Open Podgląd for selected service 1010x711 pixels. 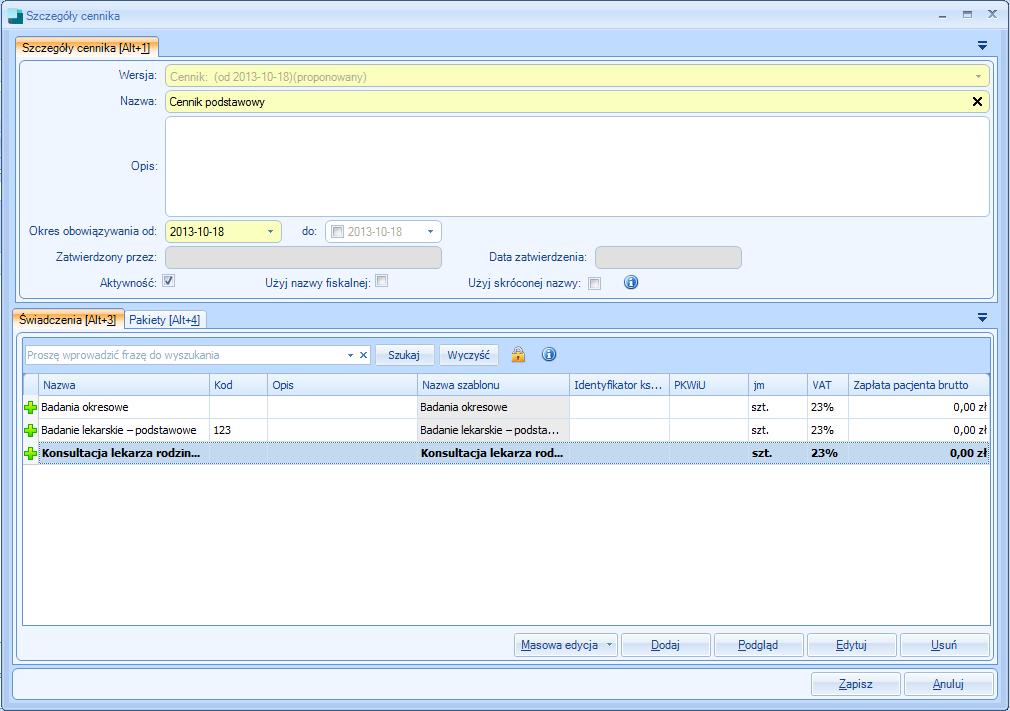tap(758, 645)
